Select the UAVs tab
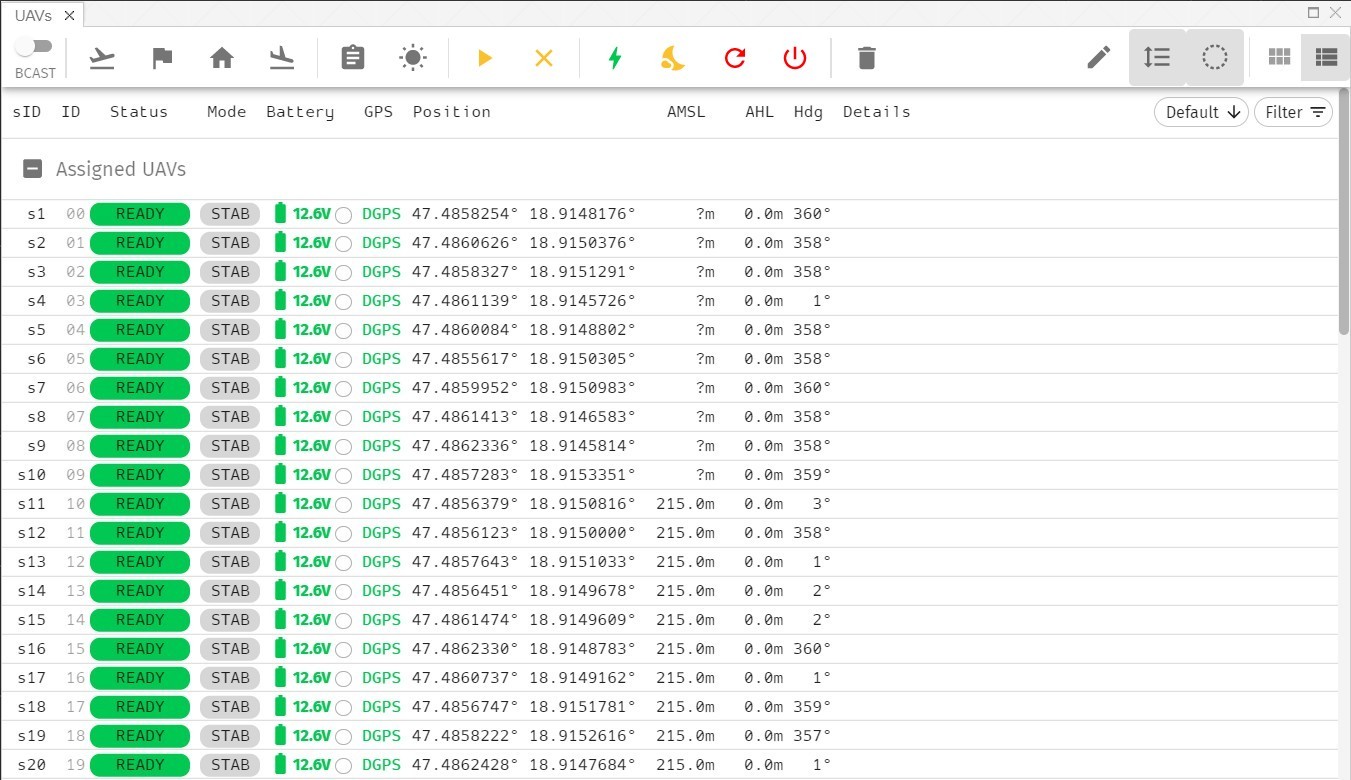This screenshot has height=780, width=1351. click(x=33, y=15)
